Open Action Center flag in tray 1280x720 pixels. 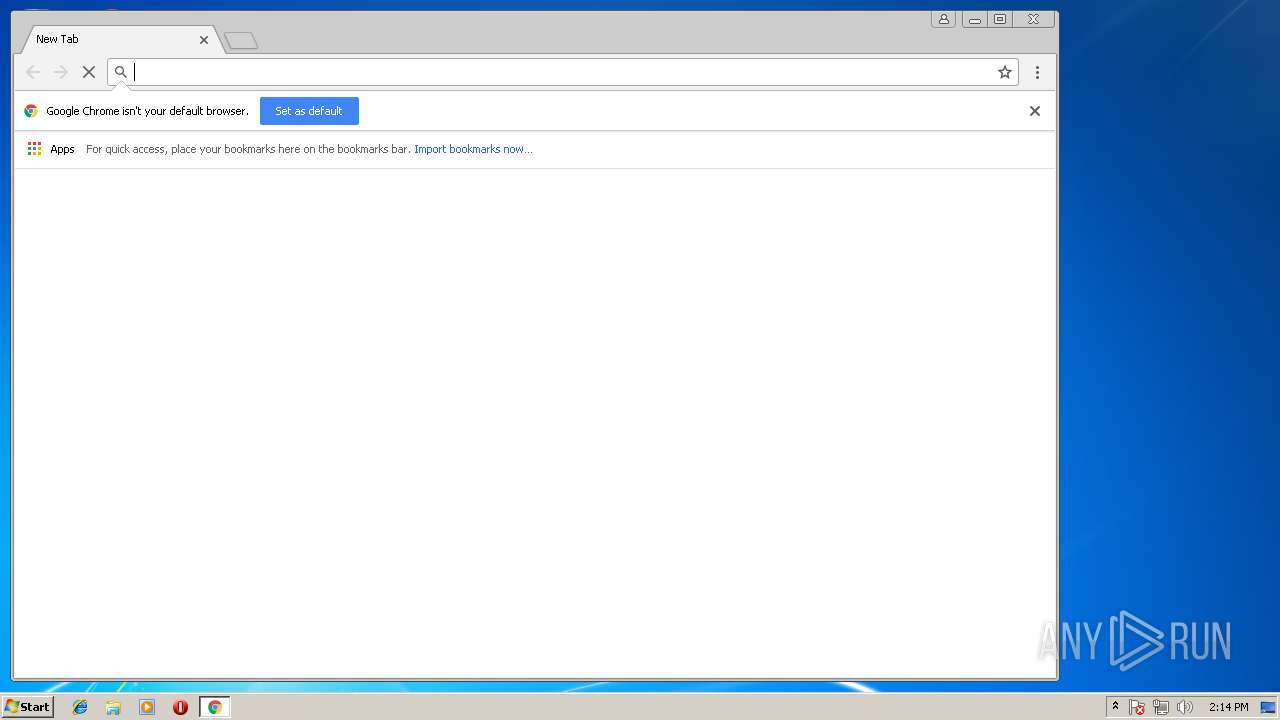point(1137,707)
